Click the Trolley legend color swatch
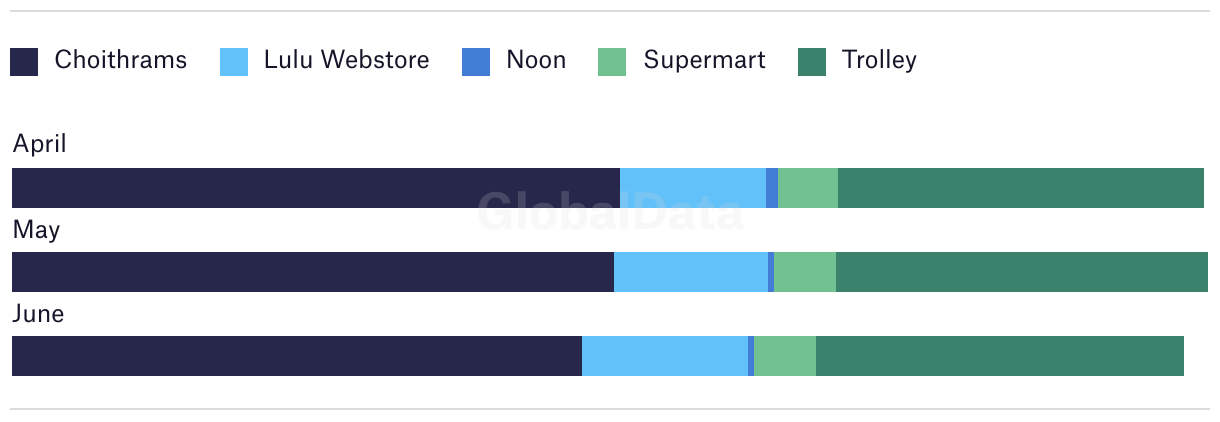 812,62
